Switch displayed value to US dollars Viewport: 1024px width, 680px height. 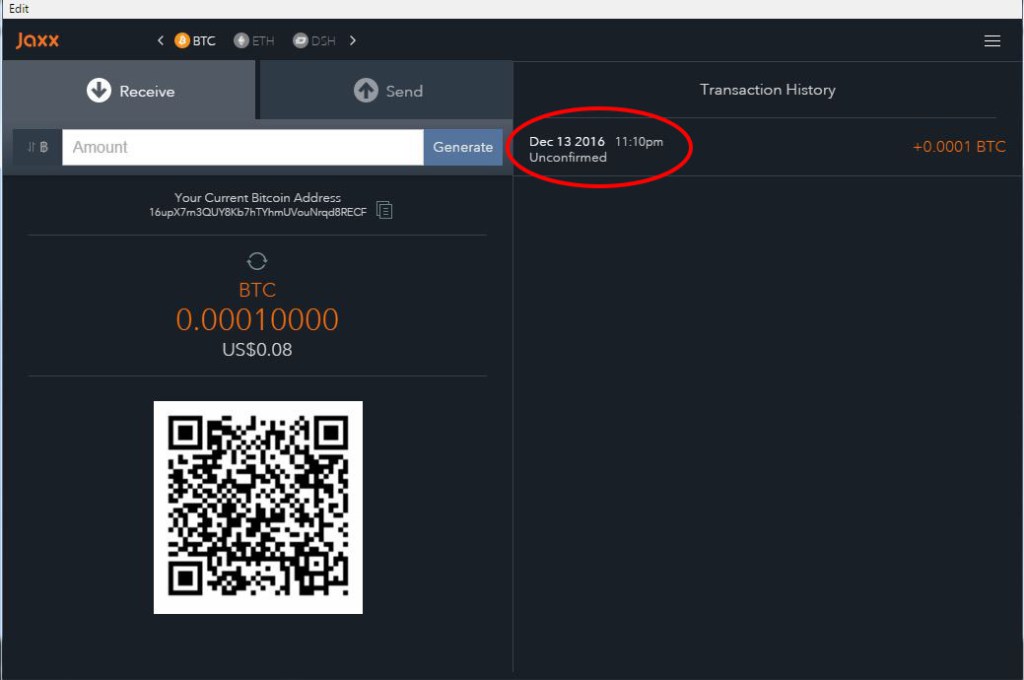coord(257,350)
